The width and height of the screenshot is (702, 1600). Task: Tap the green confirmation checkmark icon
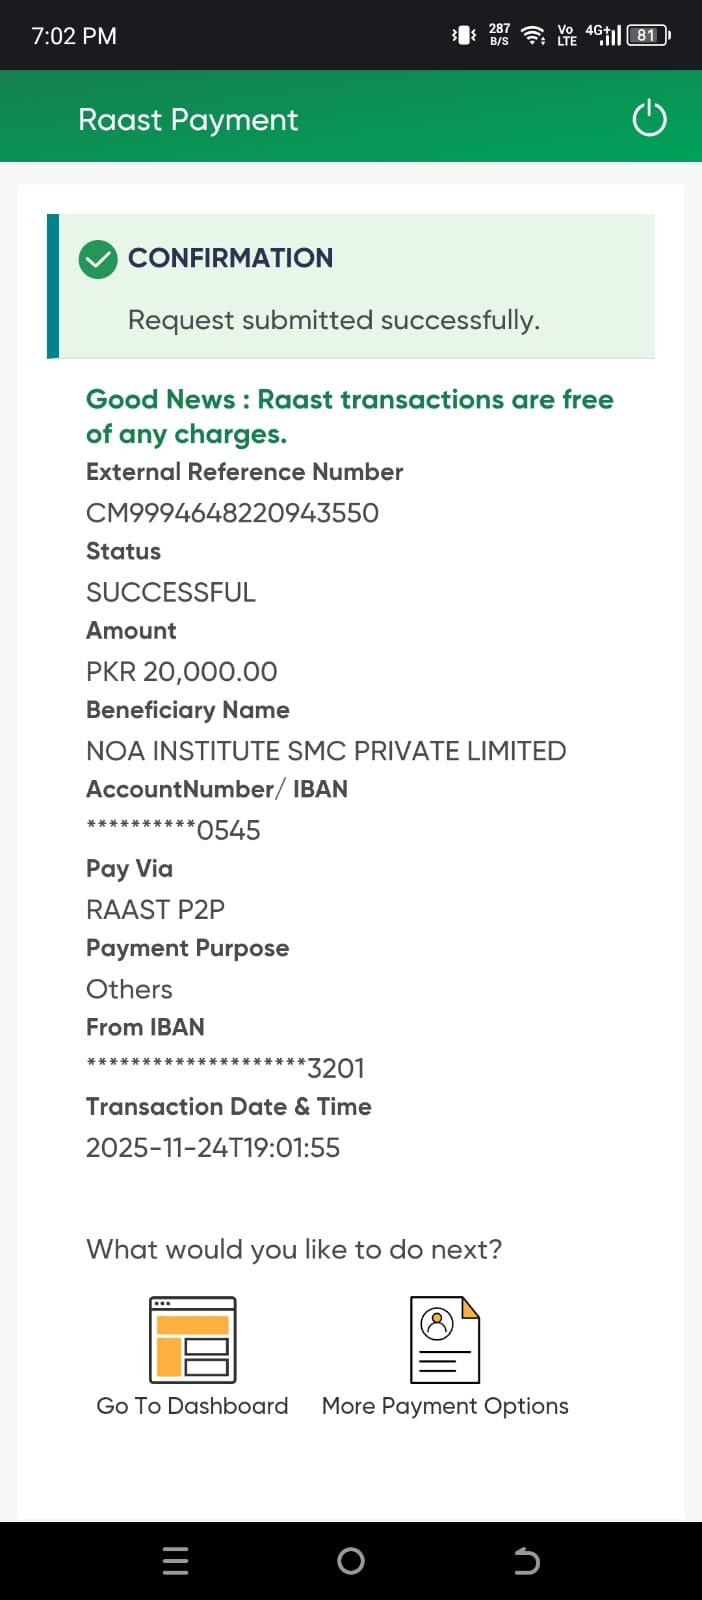pyautogui.click(x=98, y=259)
